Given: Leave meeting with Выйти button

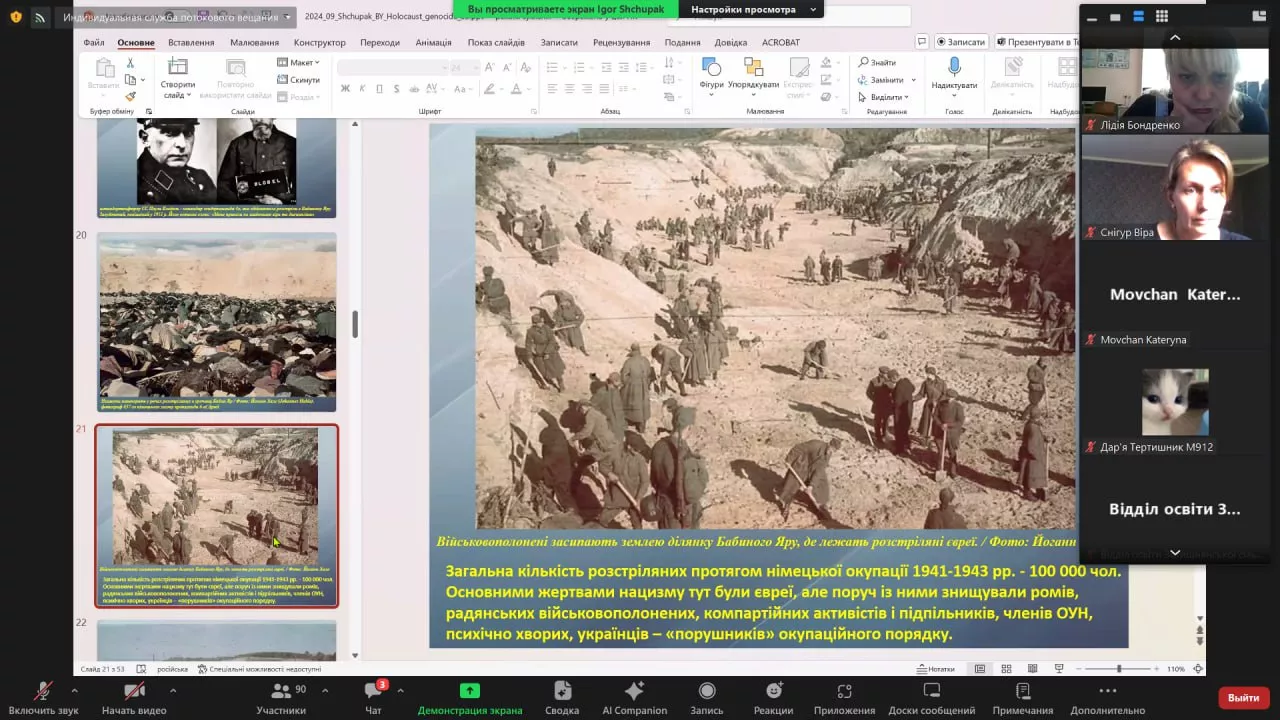Looking at the screenshot, I should coord(1243,698).
